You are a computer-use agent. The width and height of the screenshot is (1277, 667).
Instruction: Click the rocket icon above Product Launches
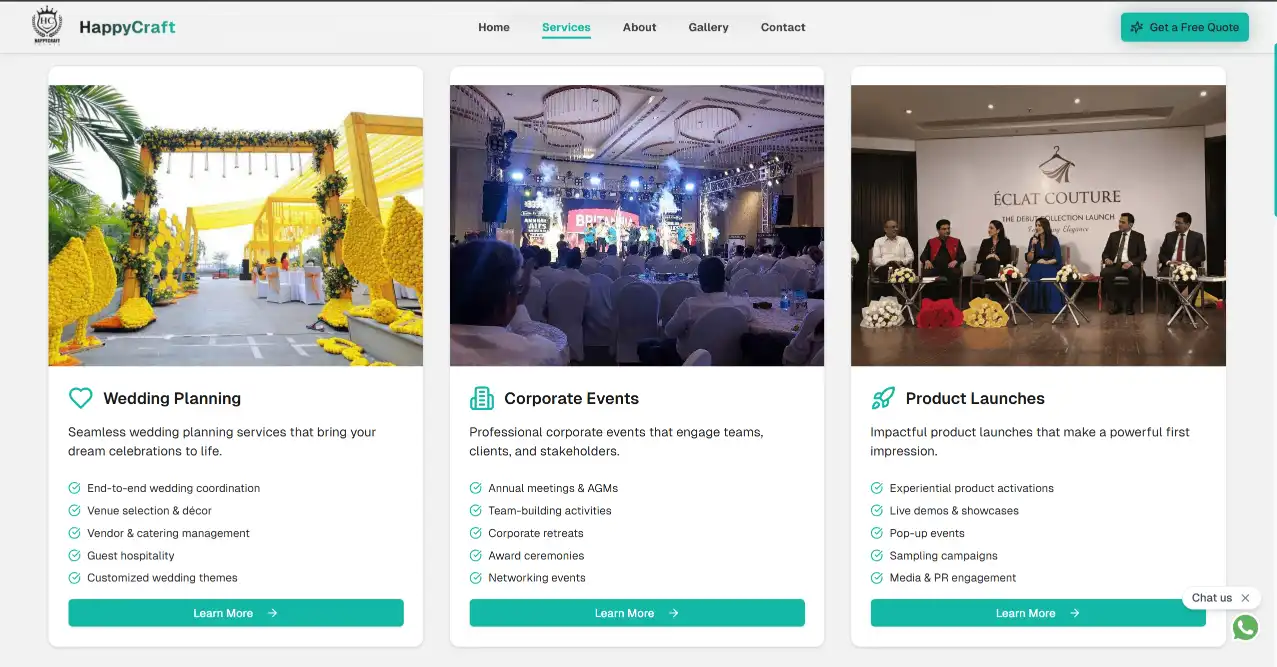[883, 397]
